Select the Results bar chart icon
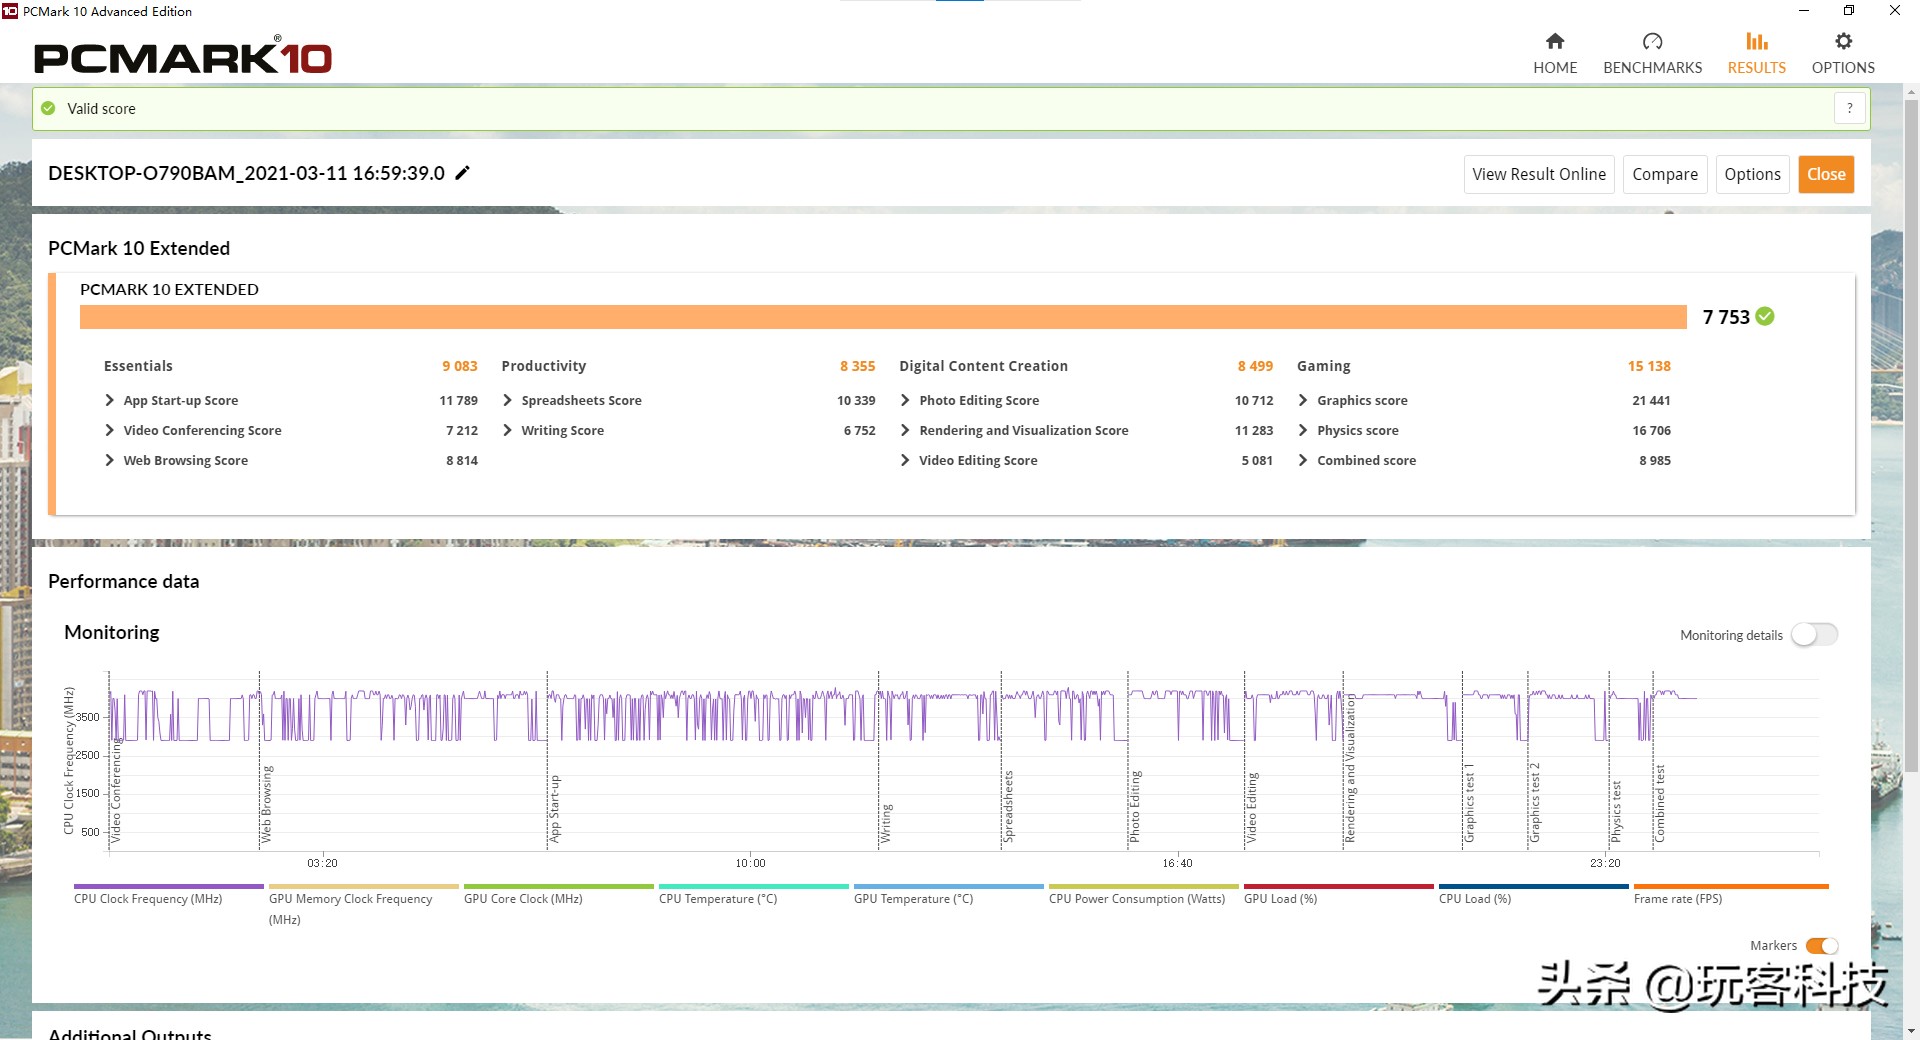 point(1756,41)
